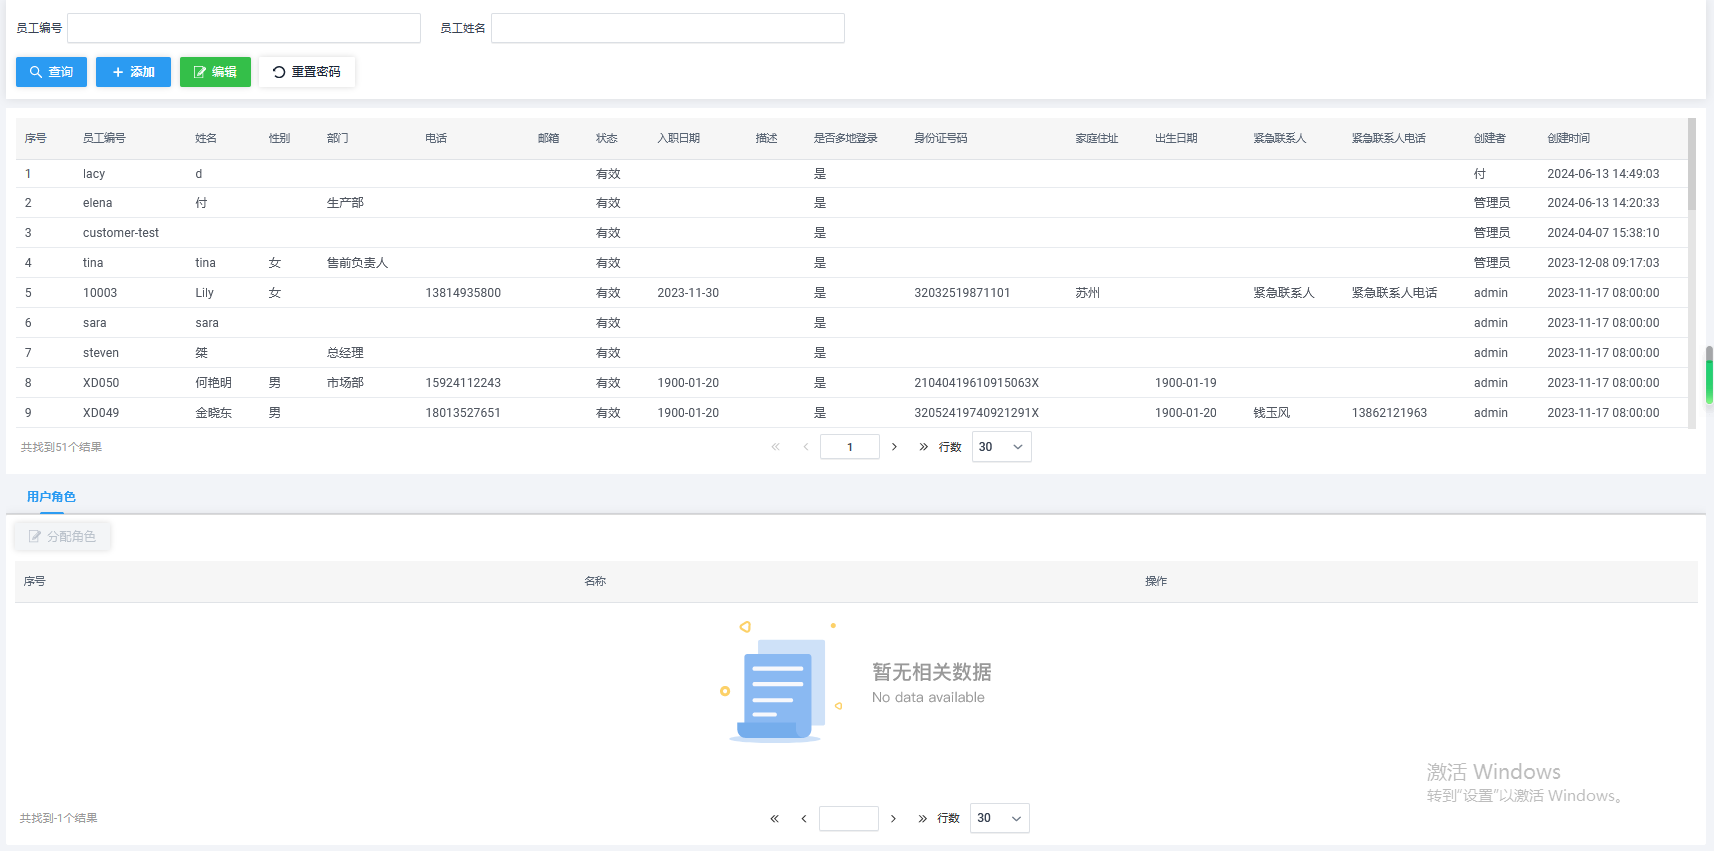Click the green 编辑 edit button
Image resolution: width=1714 pixels, height=851 pixels.
tap(215, 72)
